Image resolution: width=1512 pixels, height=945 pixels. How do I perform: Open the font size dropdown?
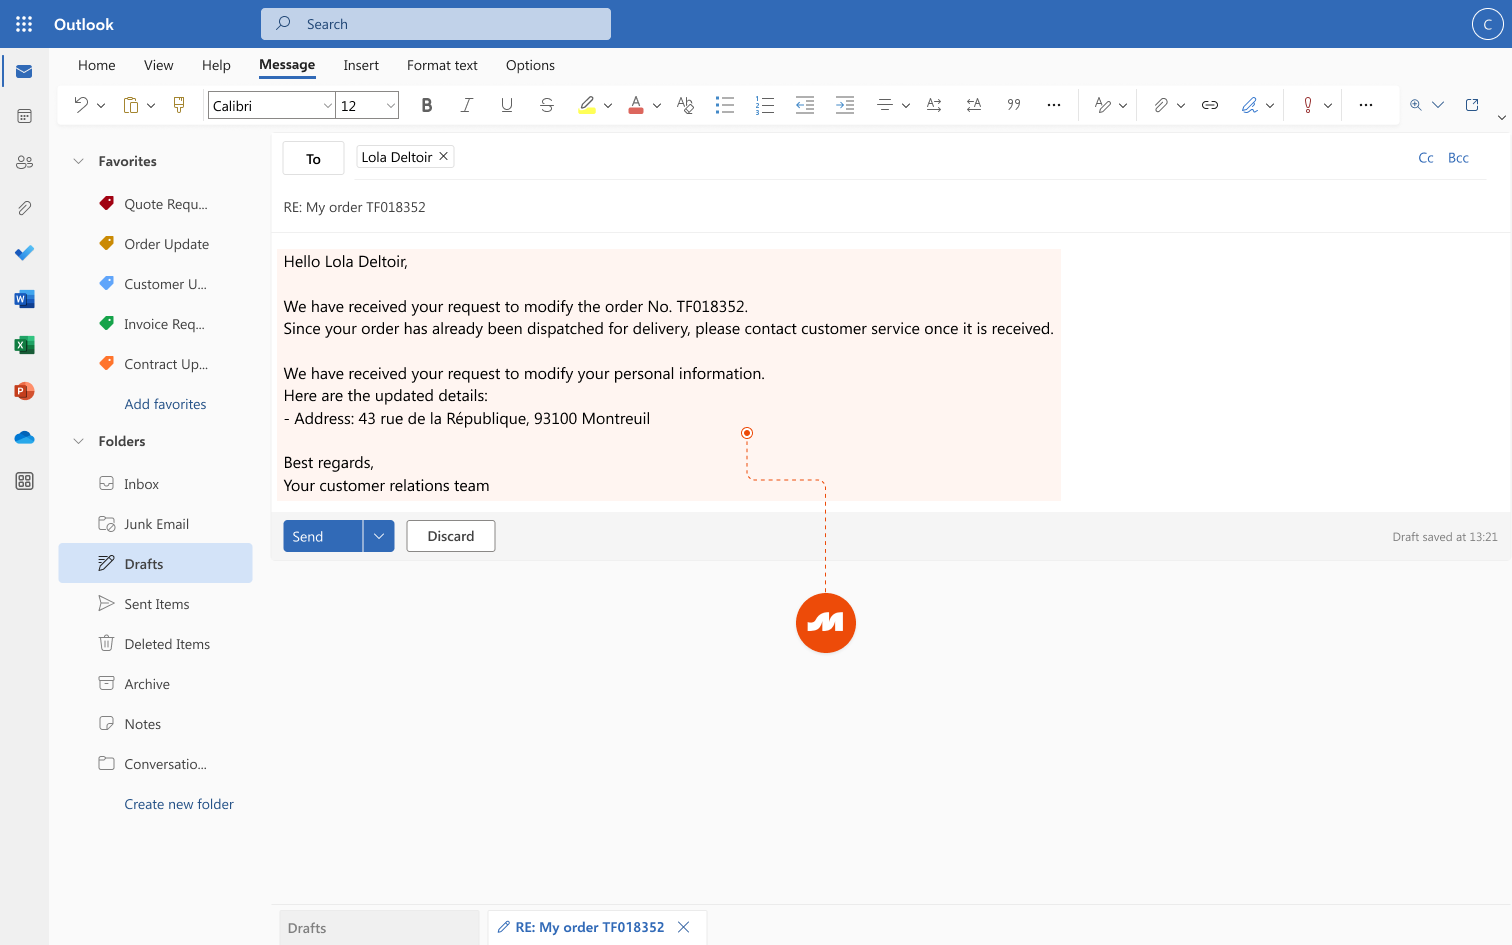(x=391, y=106)
